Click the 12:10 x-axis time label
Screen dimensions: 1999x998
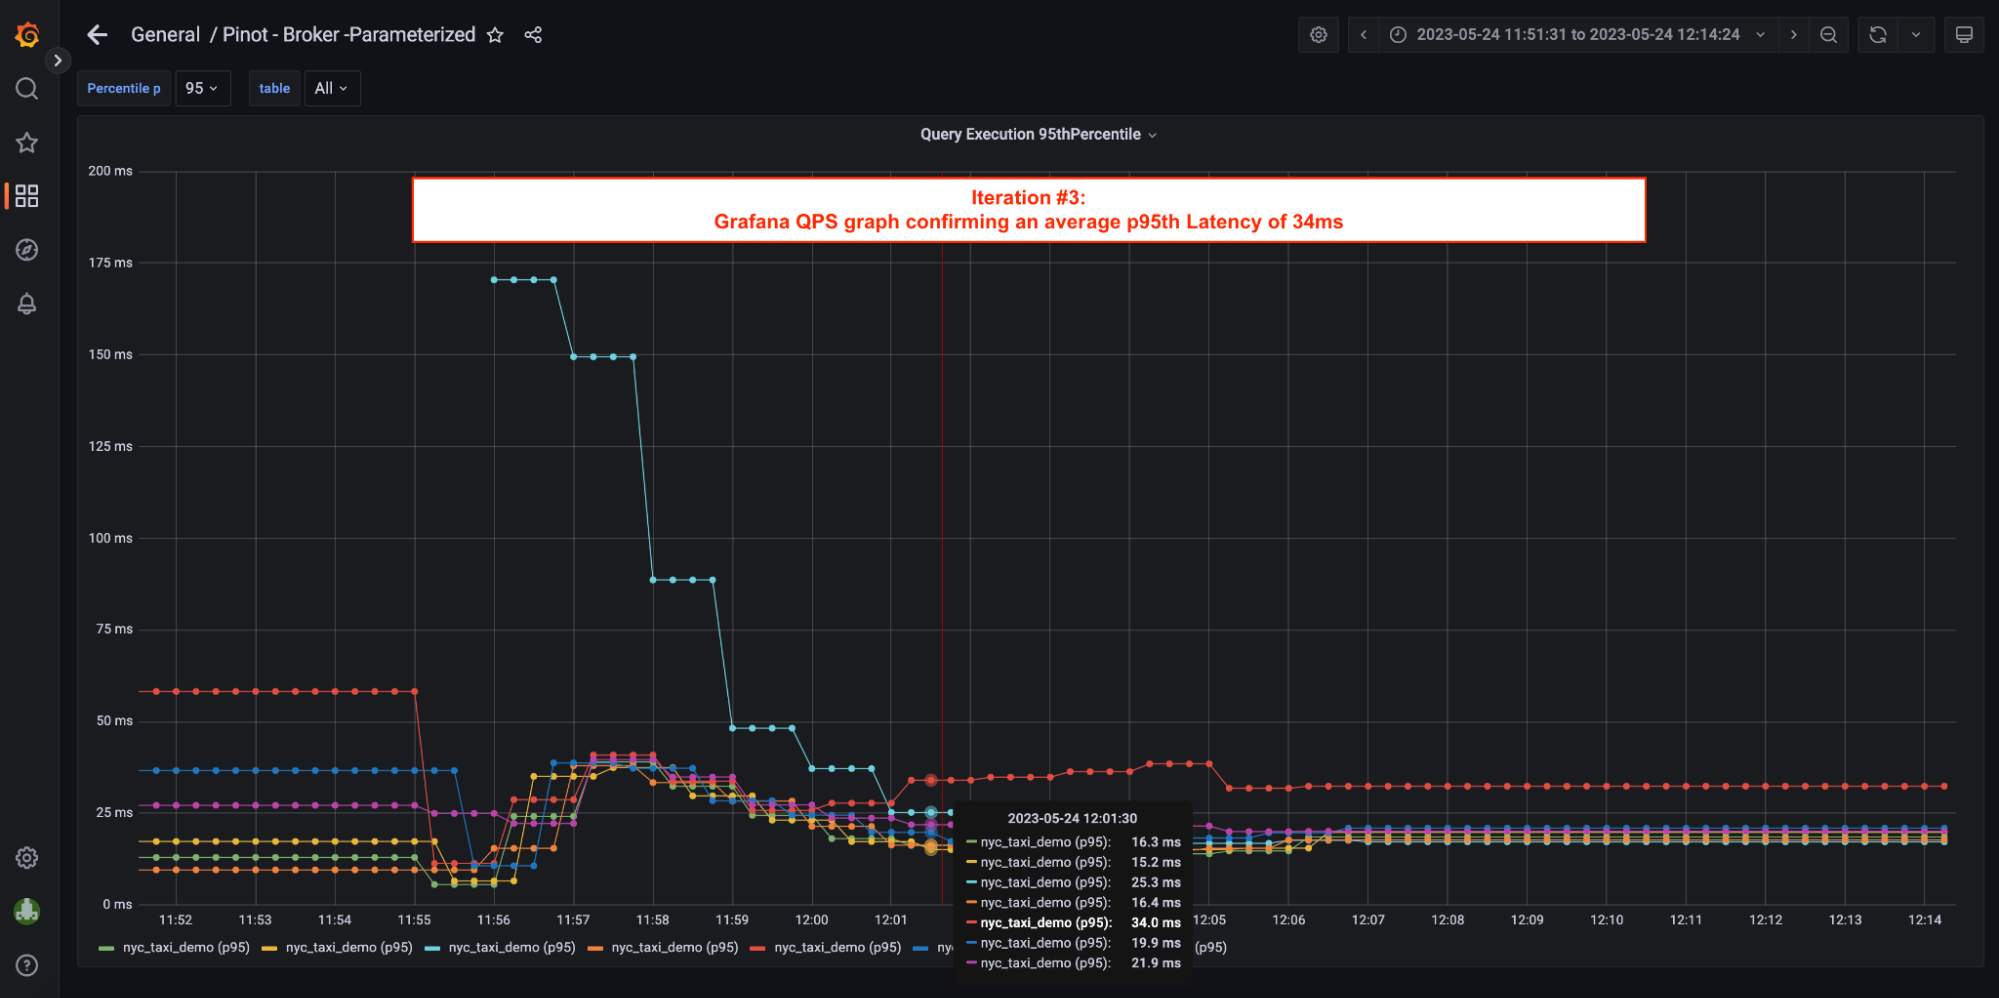coord(1607,920)
